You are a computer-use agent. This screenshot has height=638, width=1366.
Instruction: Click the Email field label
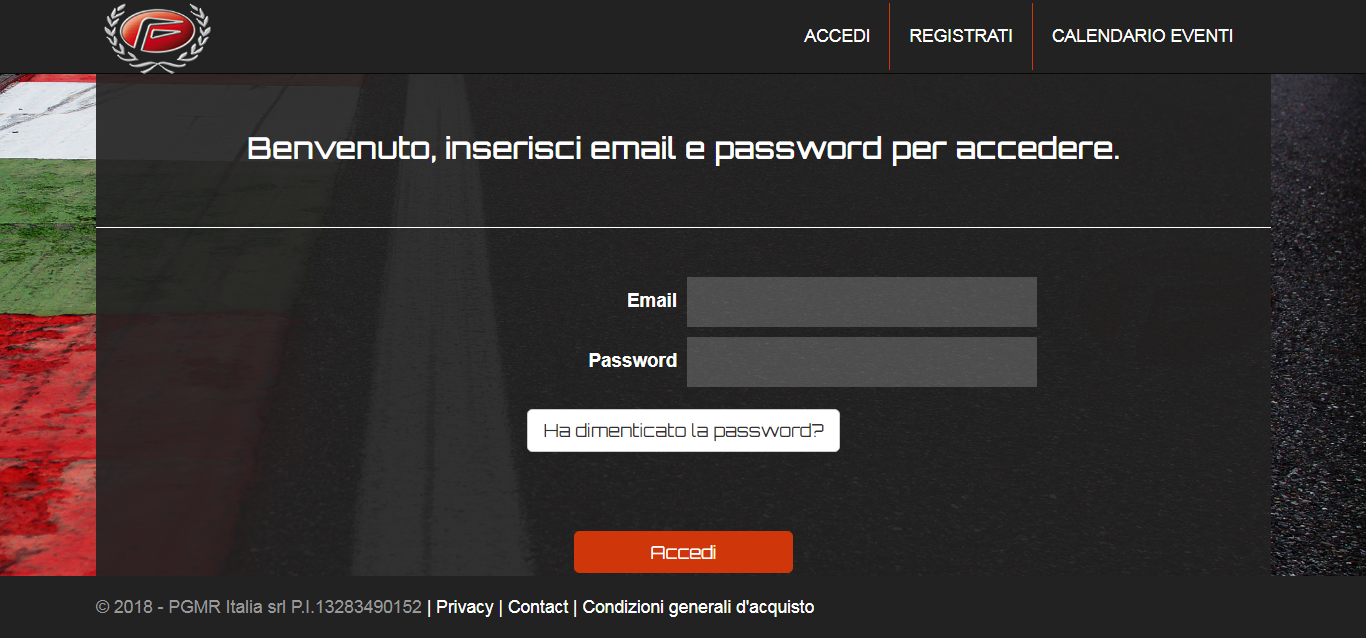(x=652, y=300)
